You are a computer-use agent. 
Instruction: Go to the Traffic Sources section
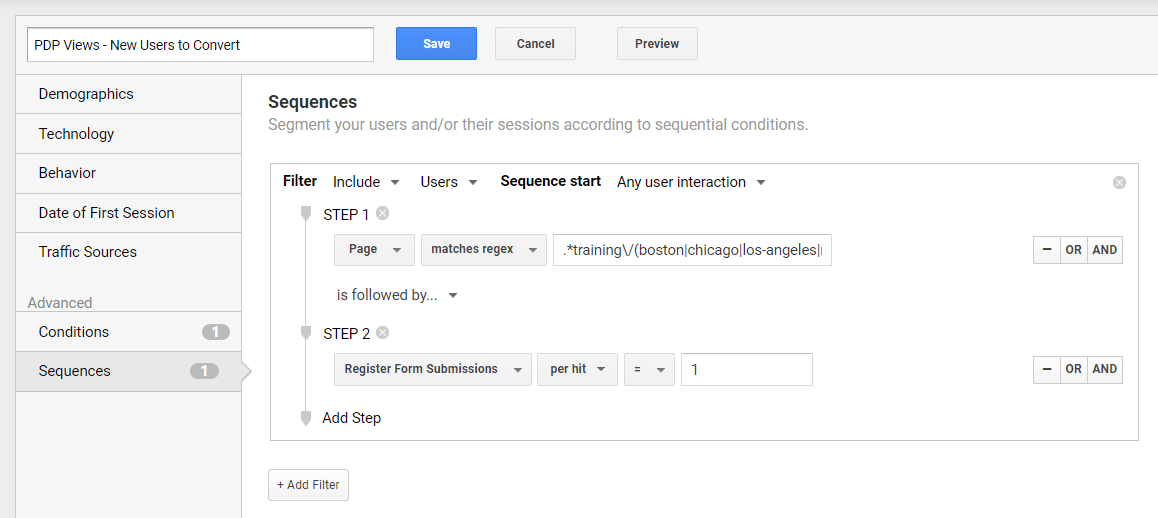tap(88, 252)
